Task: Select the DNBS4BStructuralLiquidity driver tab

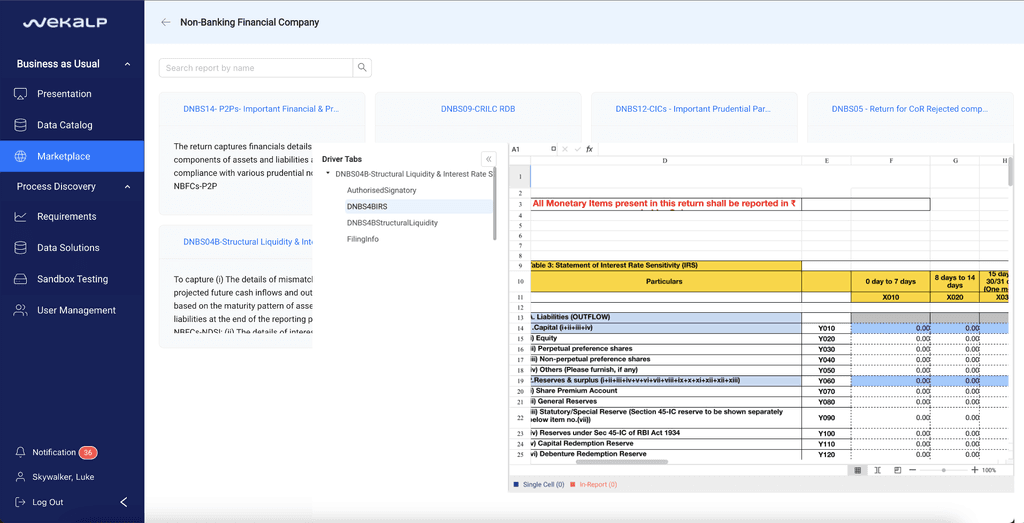Action: coord(392,223)
